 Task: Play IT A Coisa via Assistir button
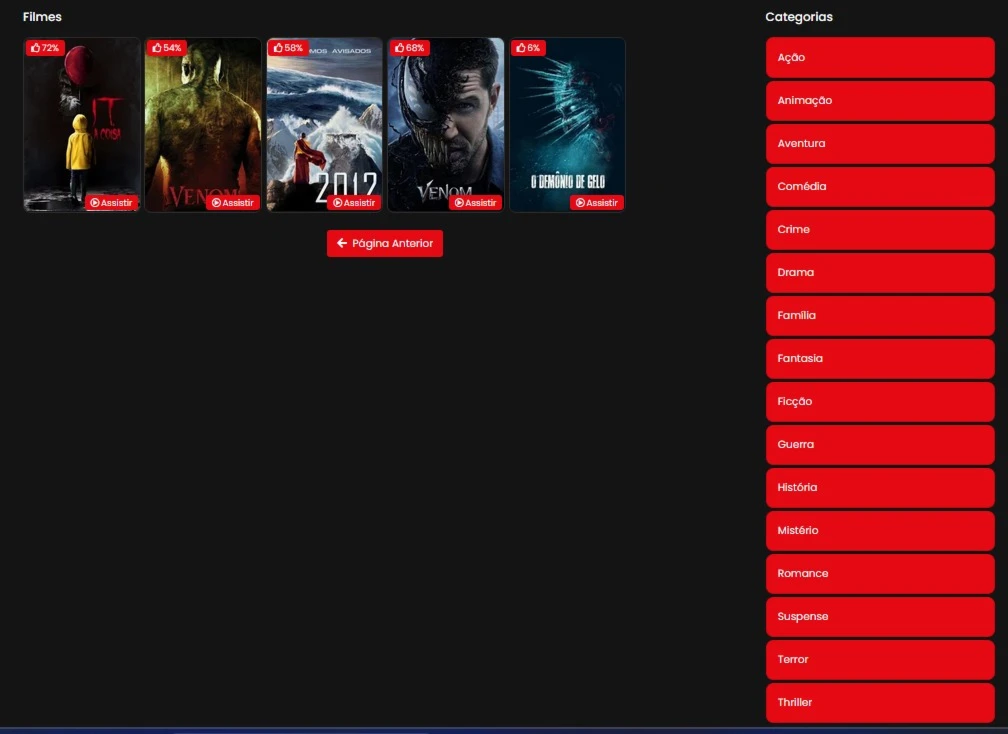tap(111, 202)
